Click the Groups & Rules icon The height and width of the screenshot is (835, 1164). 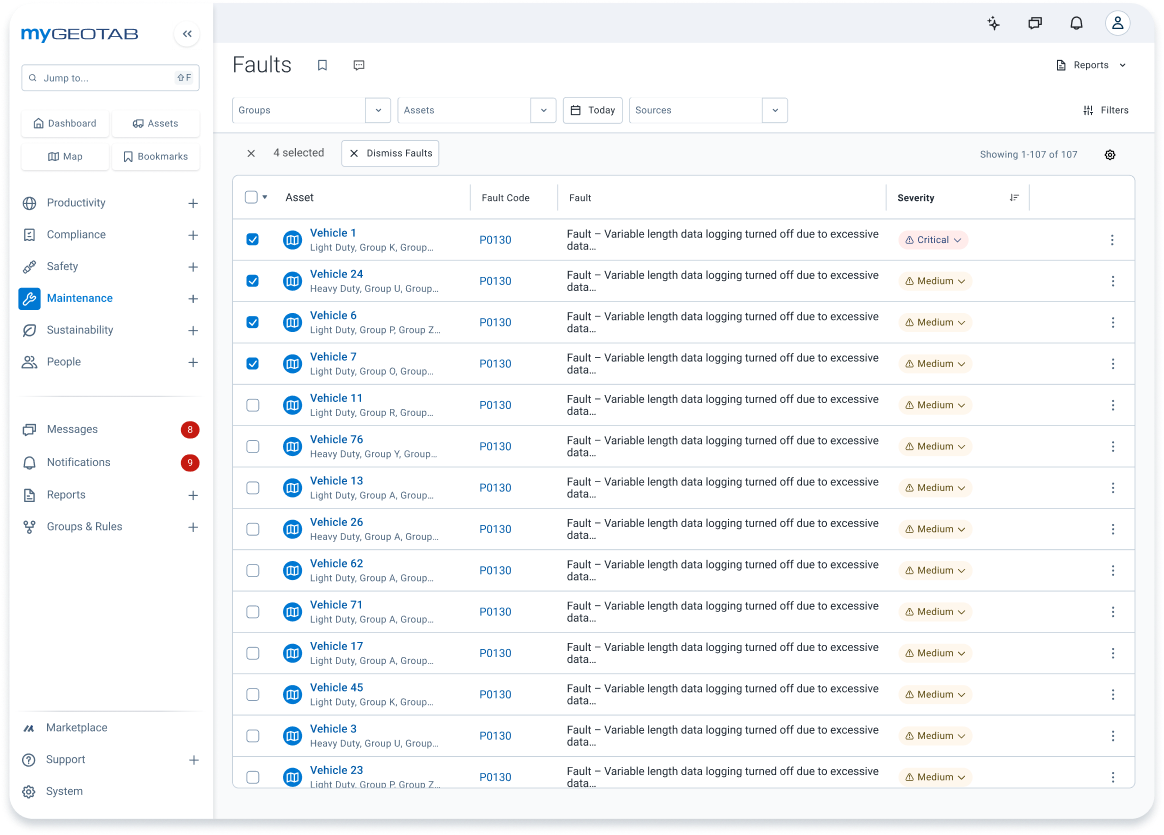pos(30,527)
